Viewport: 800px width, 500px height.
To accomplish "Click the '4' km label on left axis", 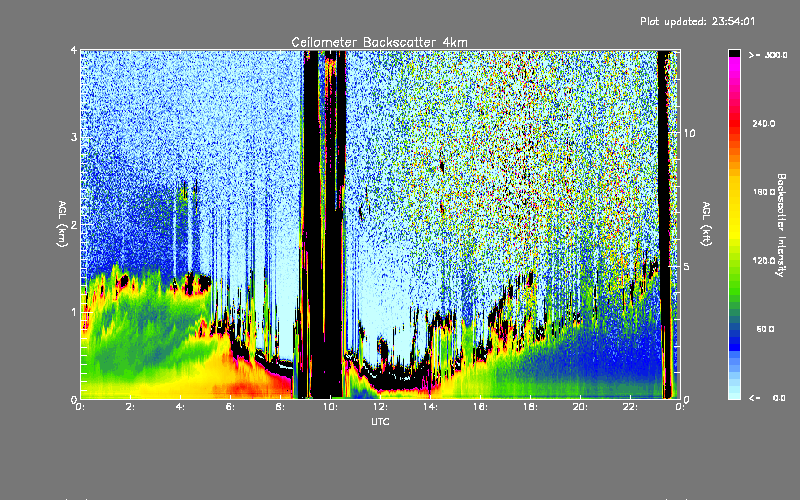I will pyautogui.click(x=74, y=50).
